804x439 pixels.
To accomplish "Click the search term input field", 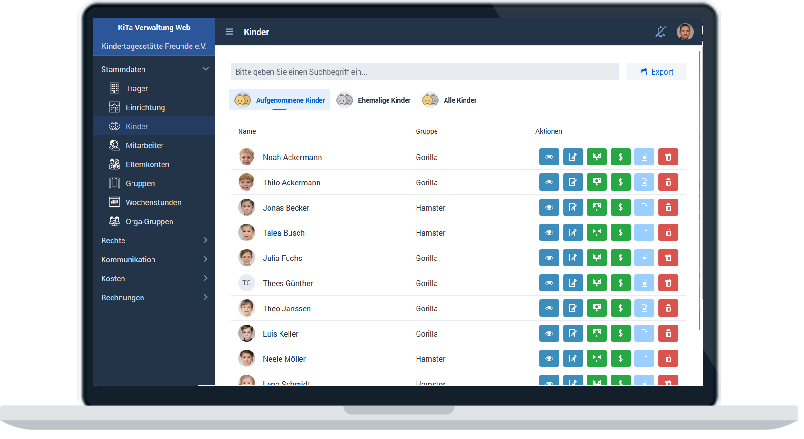I will 424,72.
